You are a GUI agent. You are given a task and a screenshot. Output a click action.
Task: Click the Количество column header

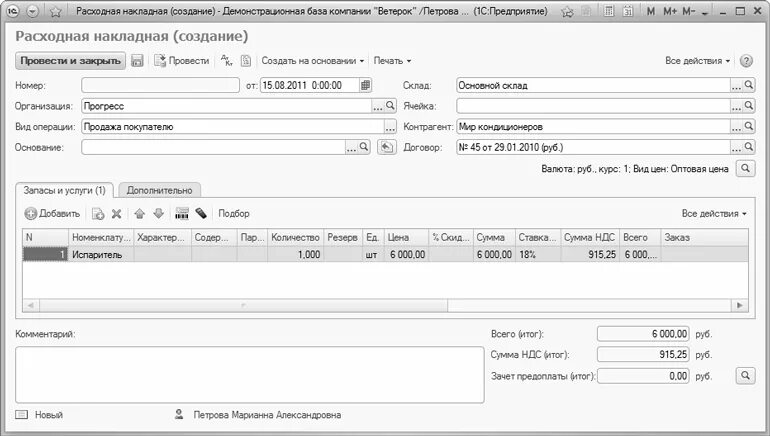tap(295, 237)
